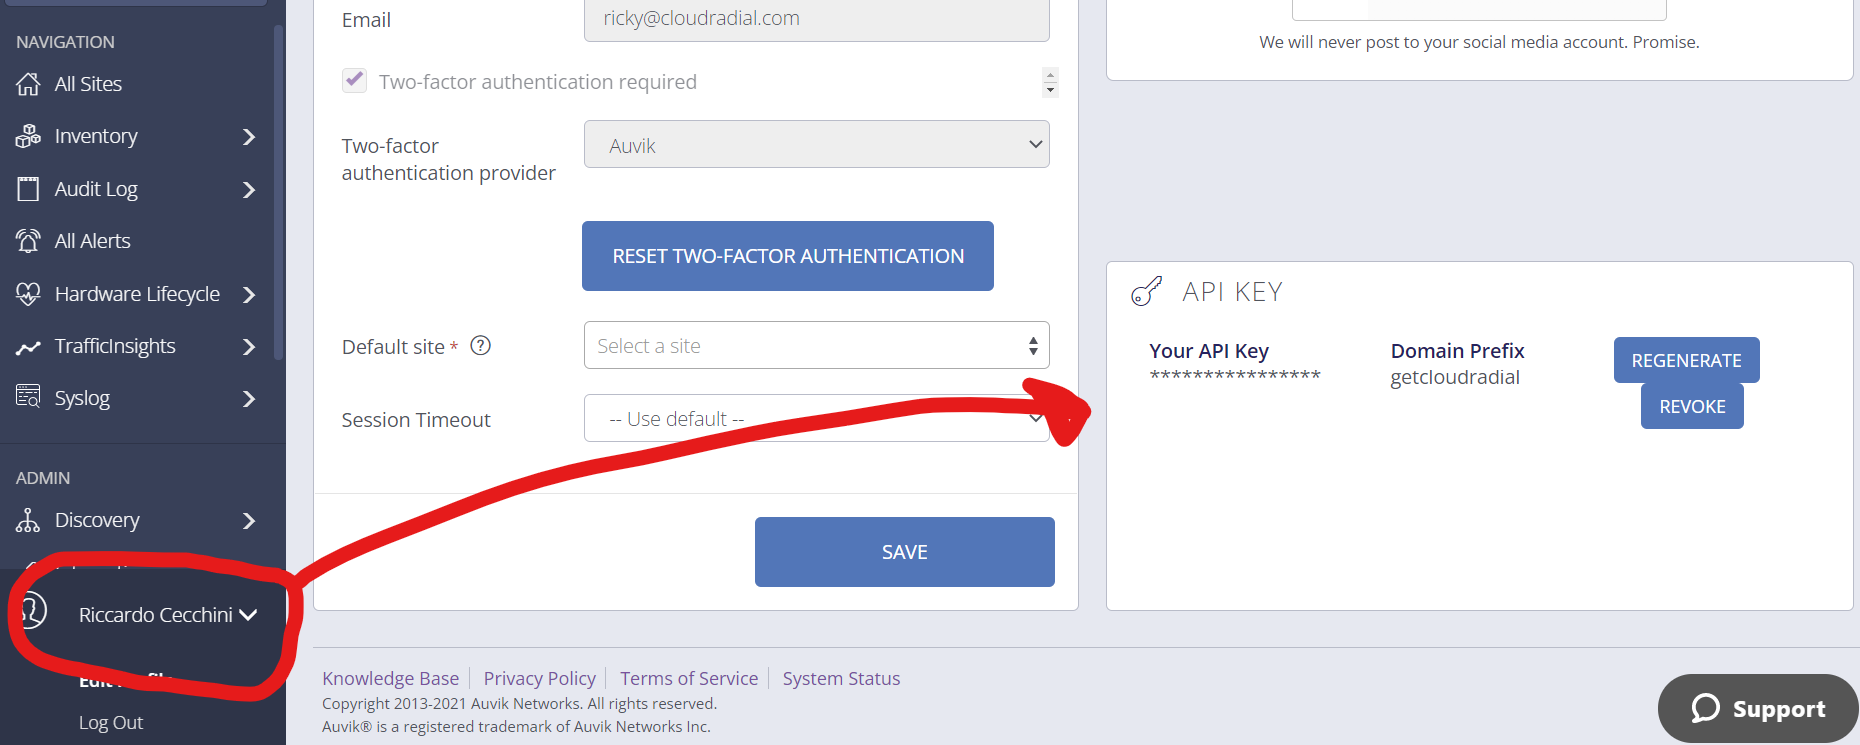Click the Hardware Lifecycle heart icon

pos(28,294)
